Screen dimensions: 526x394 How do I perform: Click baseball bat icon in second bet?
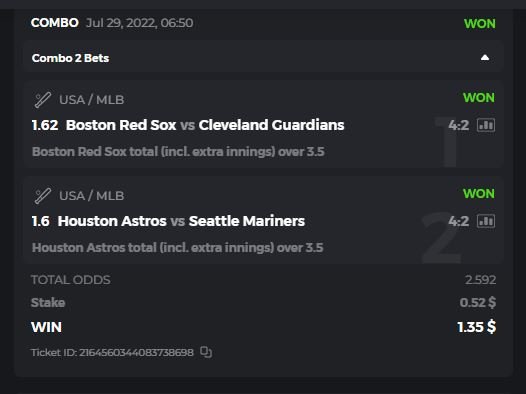43,196
